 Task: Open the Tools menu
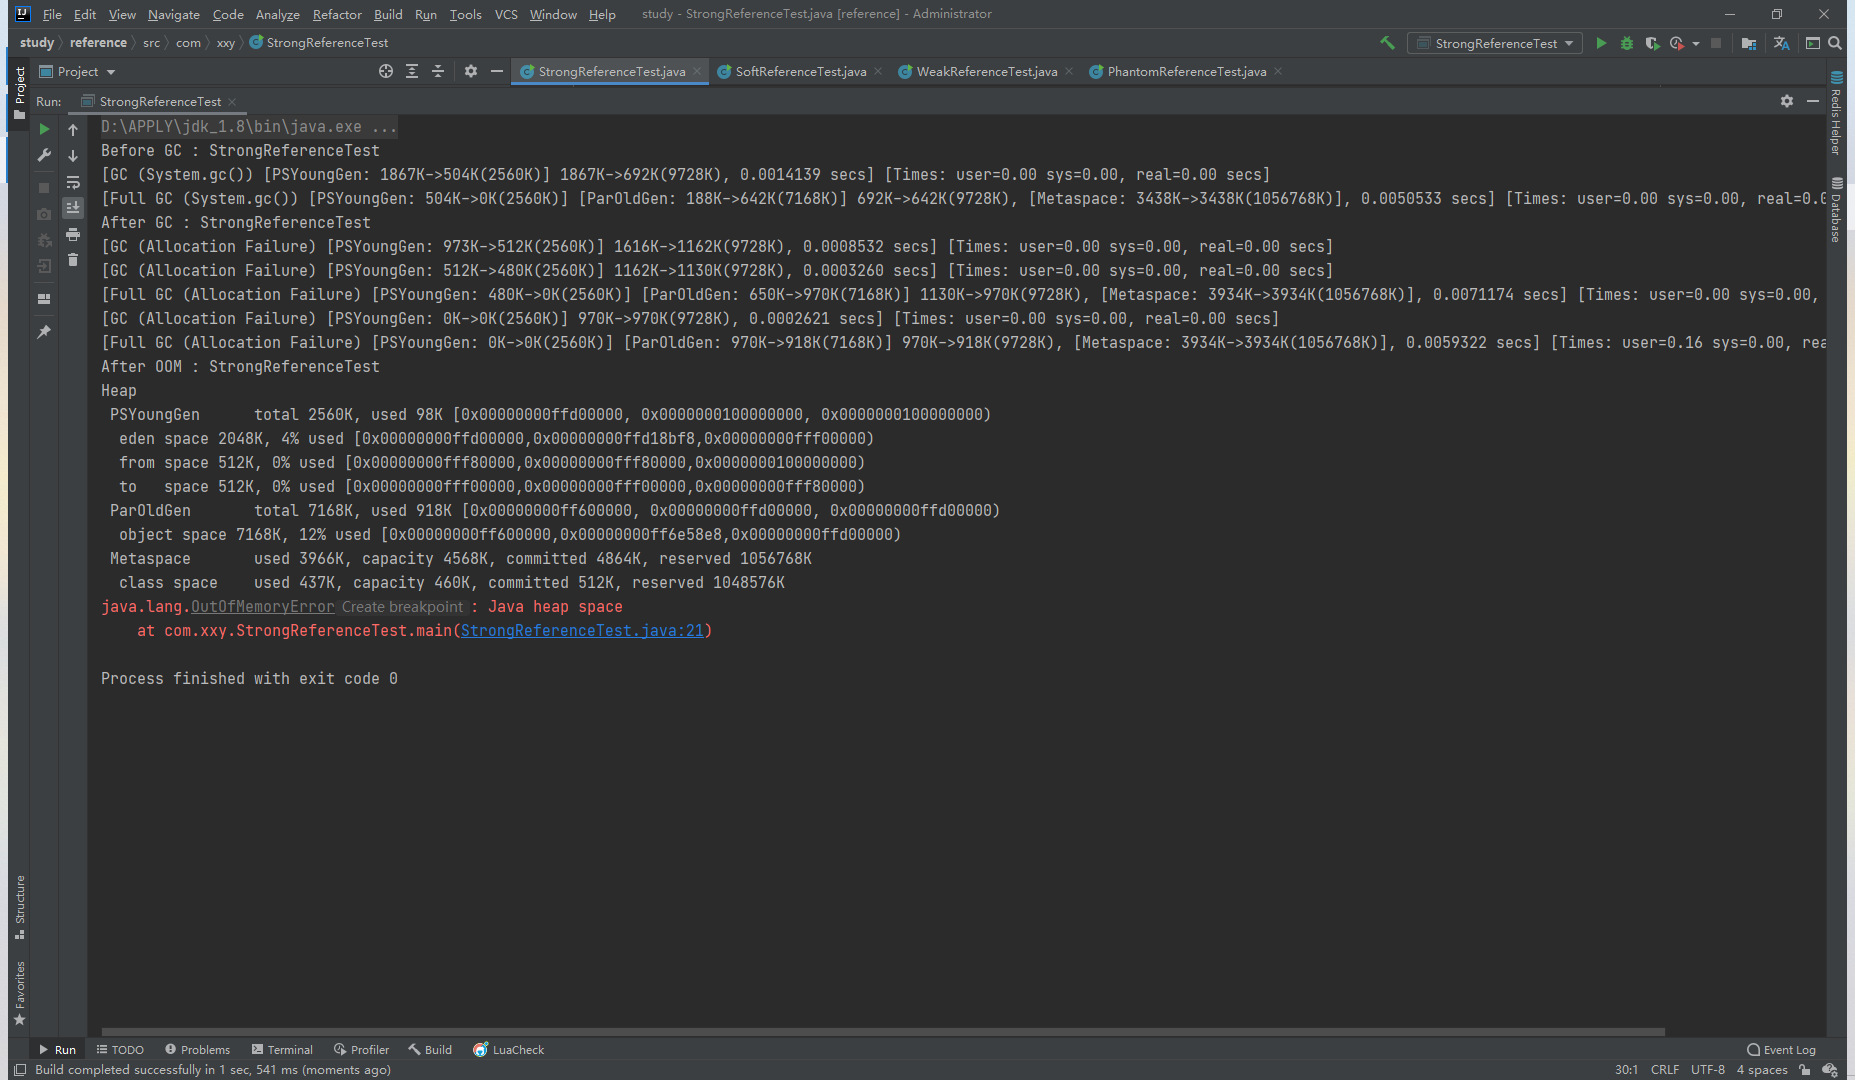pyautogui.click(x=465, y=14)
